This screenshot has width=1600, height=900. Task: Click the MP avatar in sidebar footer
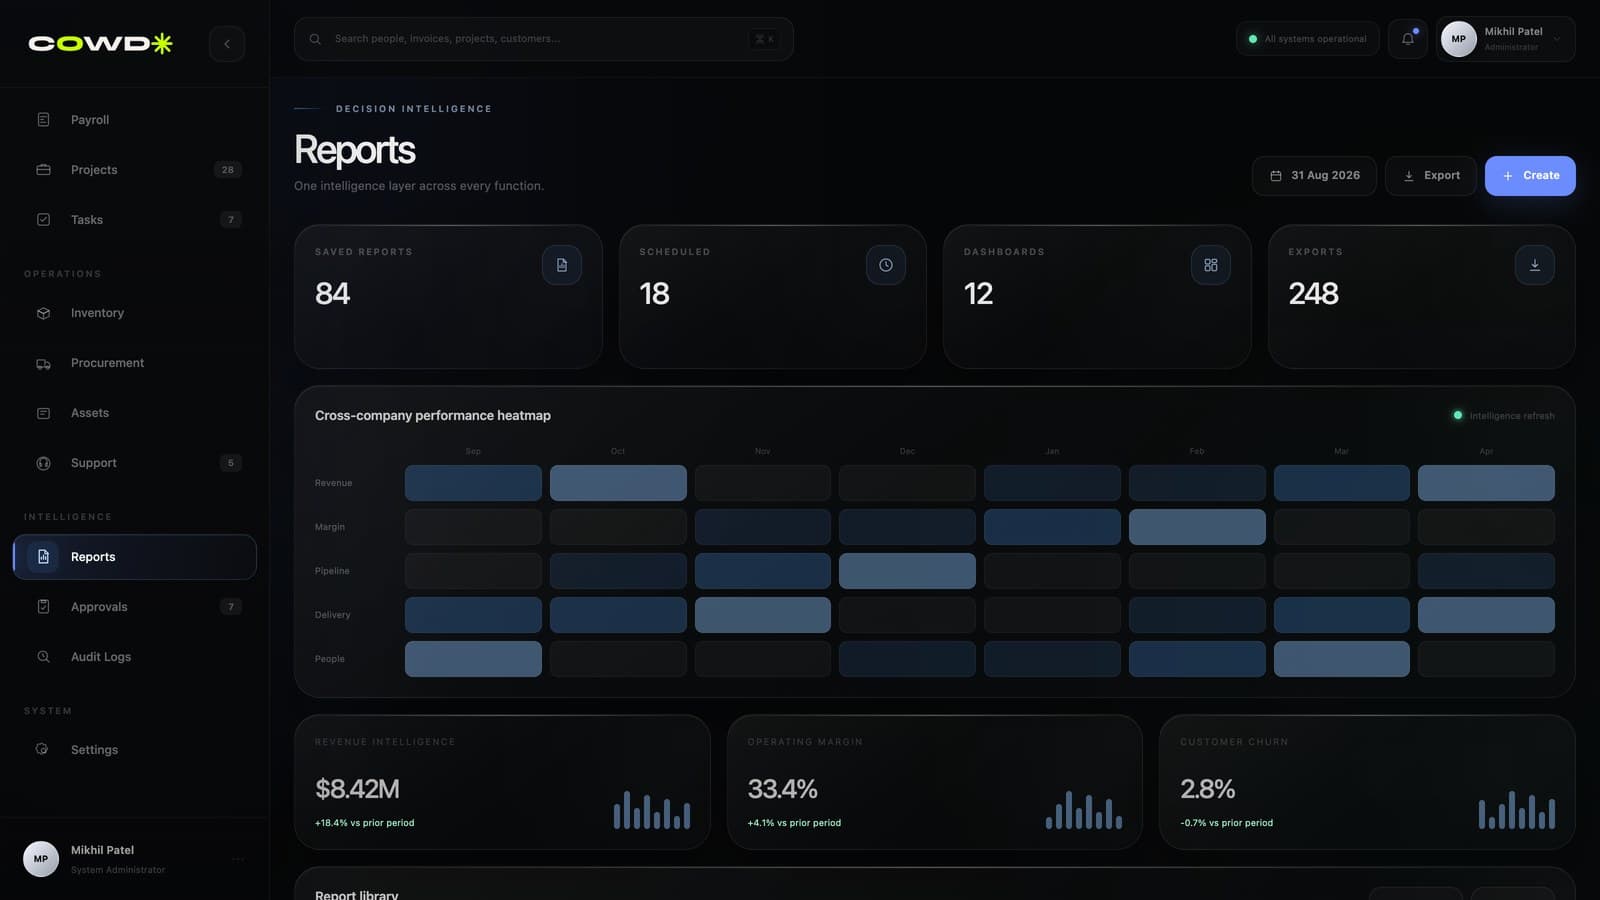point(41,859)
